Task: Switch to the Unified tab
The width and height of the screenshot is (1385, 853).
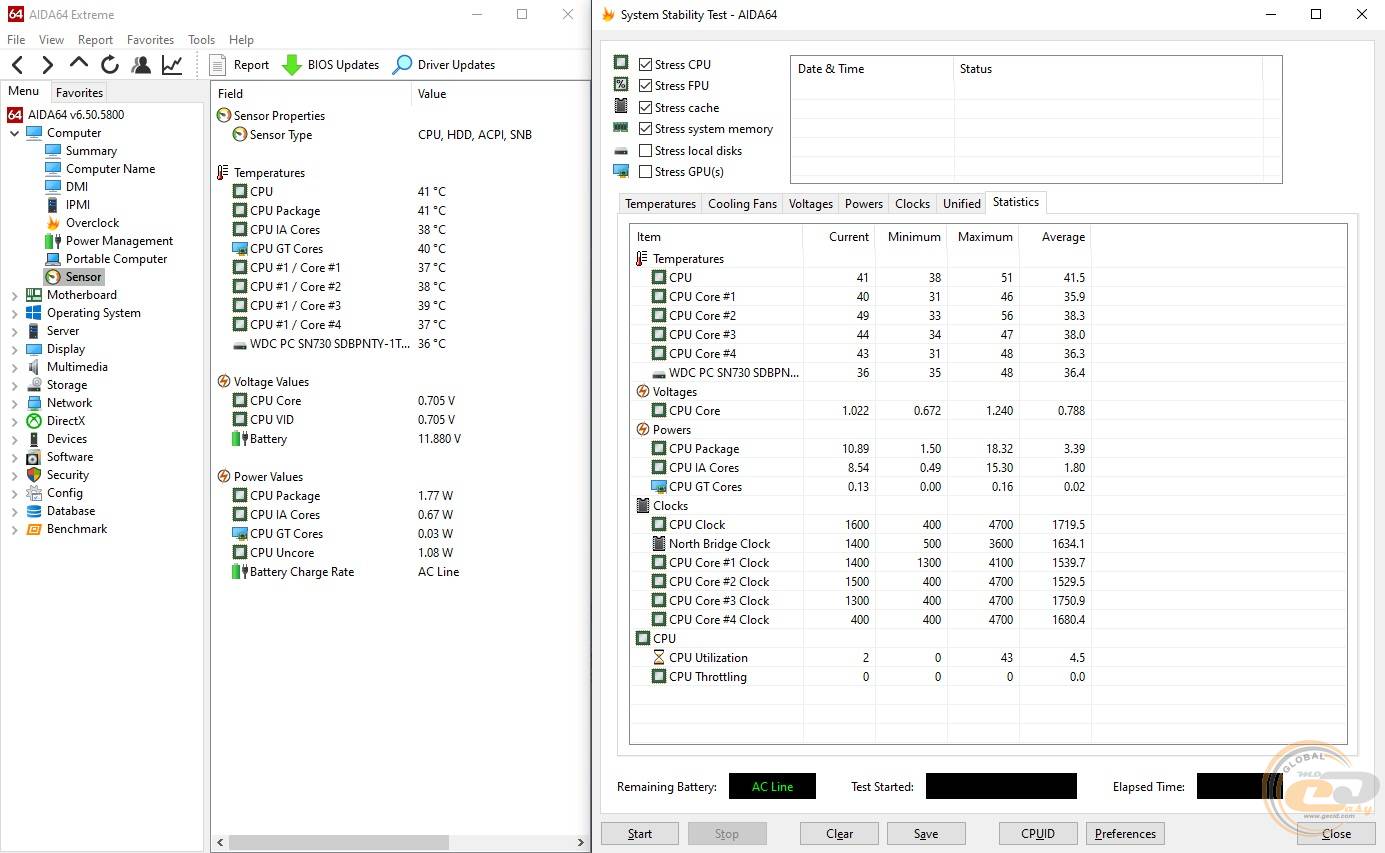Action: pyautogui.click(x=961, y=204)
